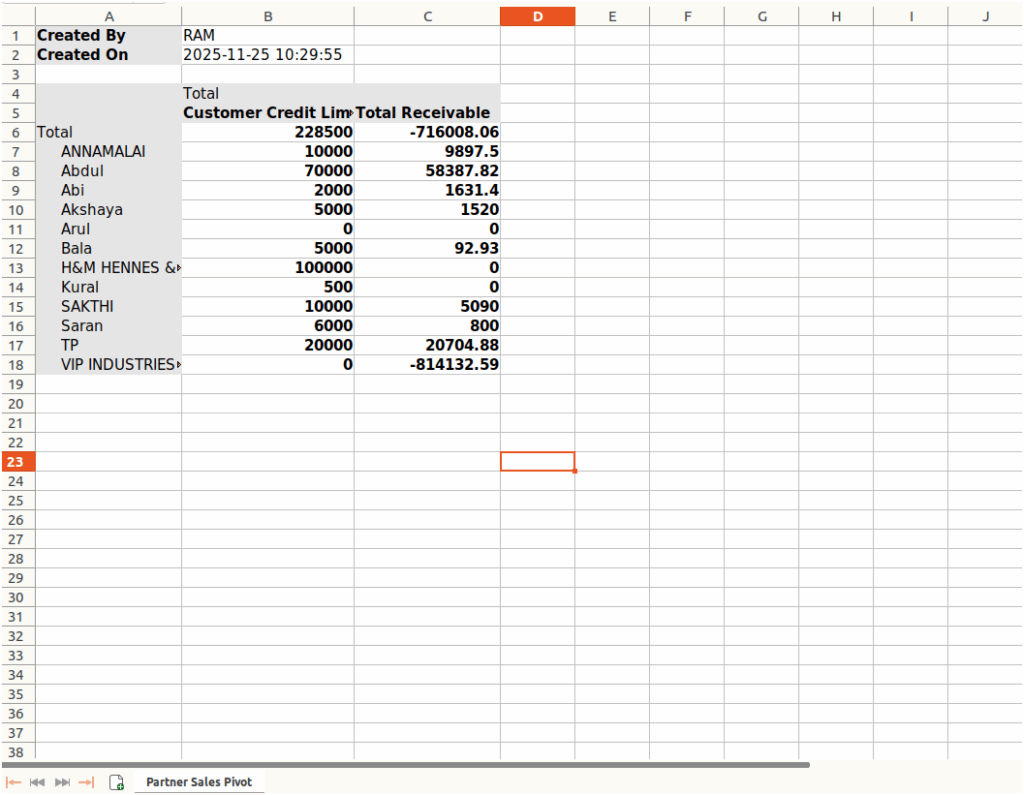Go to next sheet with navigation arrow
This screenshot has width=1024, height=795.
61,782
